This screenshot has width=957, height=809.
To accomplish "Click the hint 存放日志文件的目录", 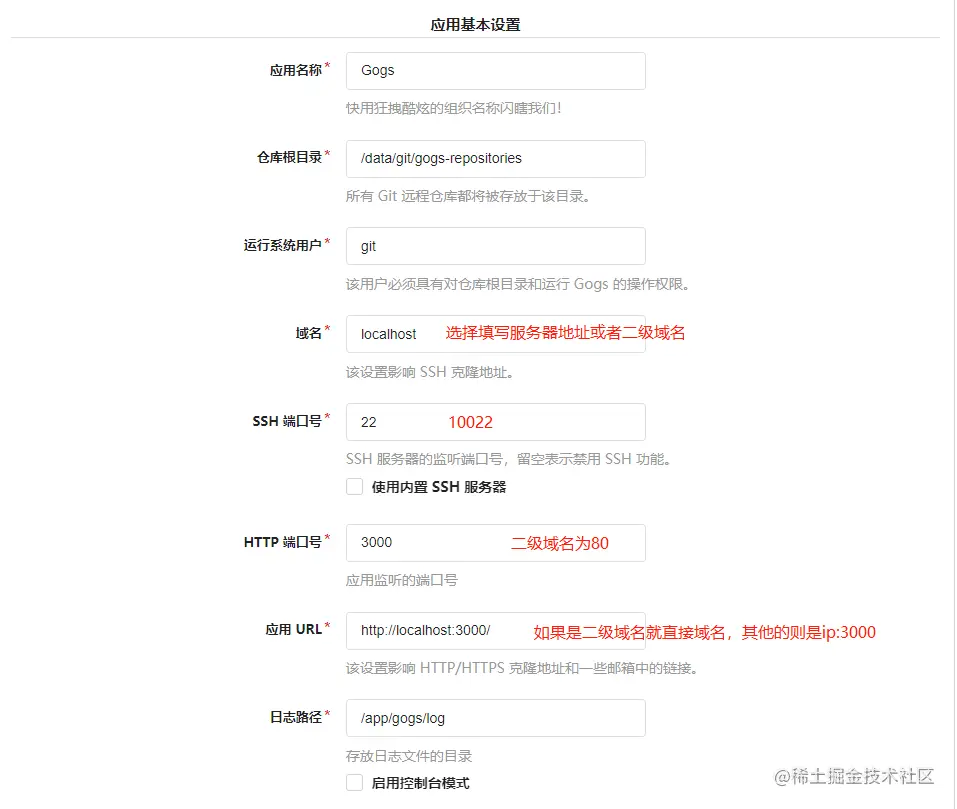I will 409,757.
